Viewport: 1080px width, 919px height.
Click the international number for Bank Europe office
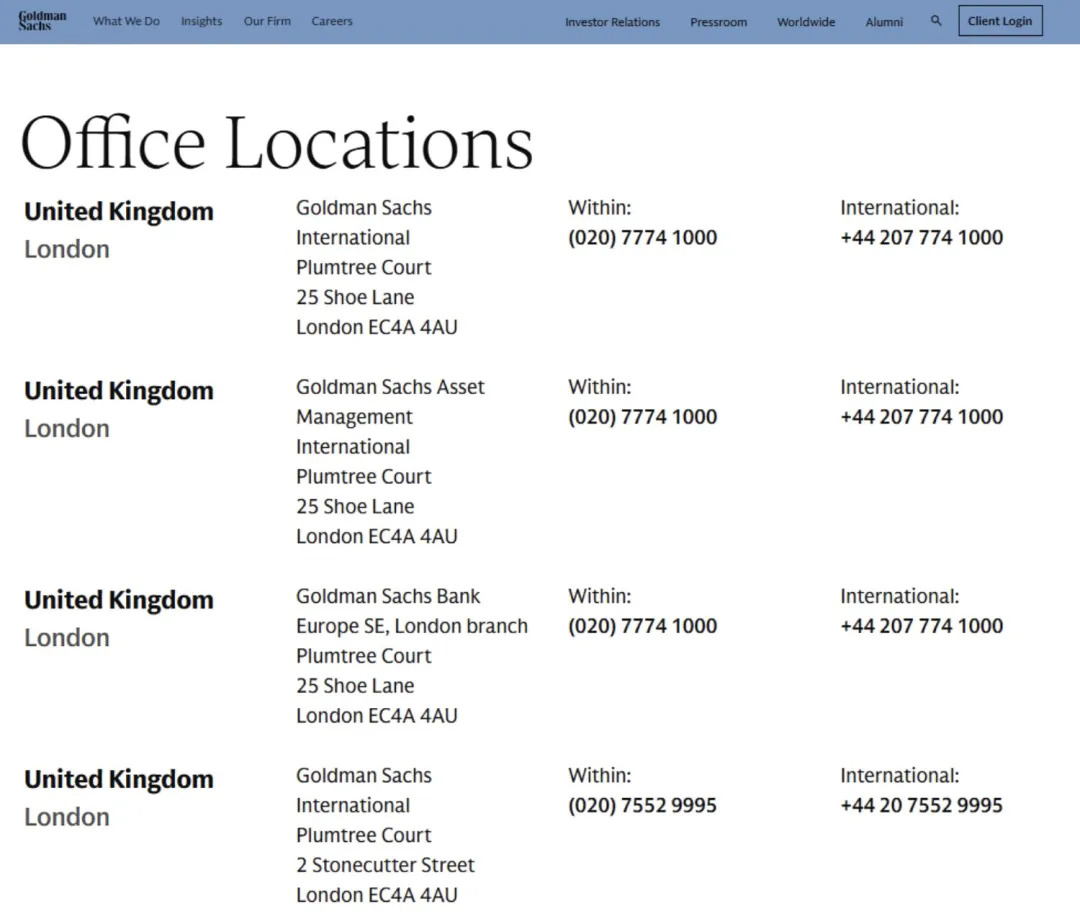[x=921, y=627]
